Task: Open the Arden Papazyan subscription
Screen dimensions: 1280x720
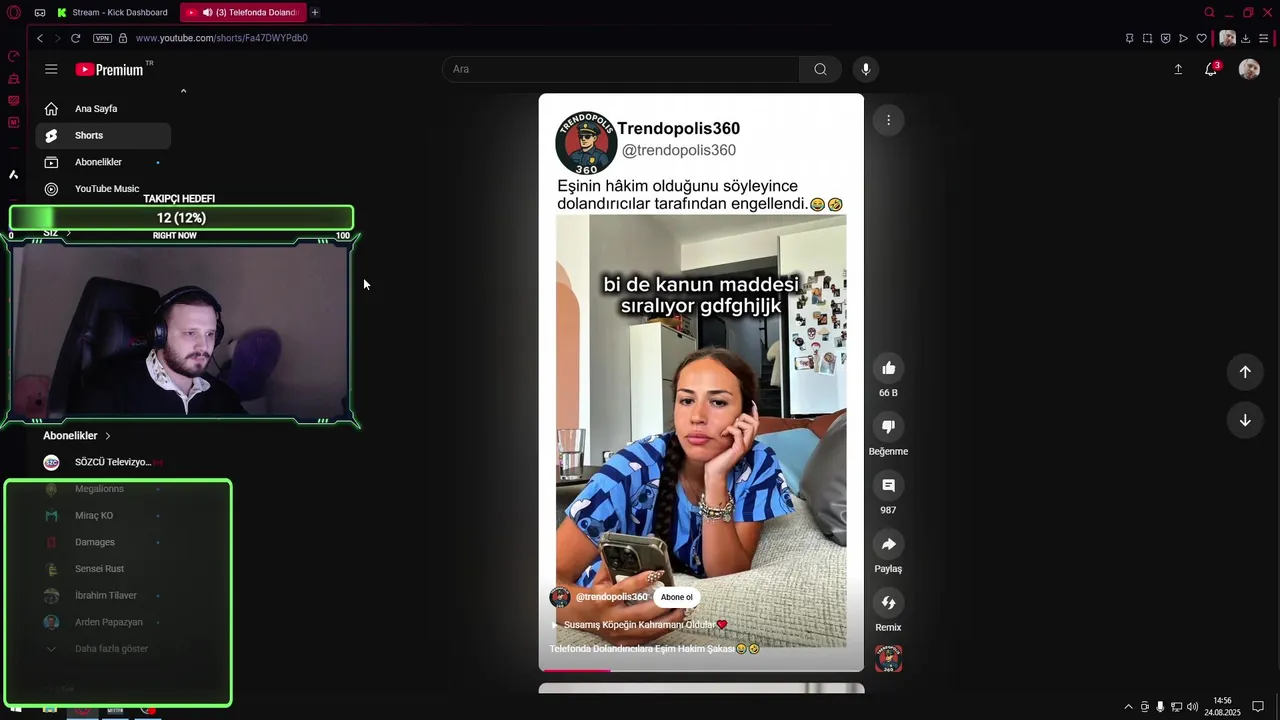Action: click(x=103, y=622)
